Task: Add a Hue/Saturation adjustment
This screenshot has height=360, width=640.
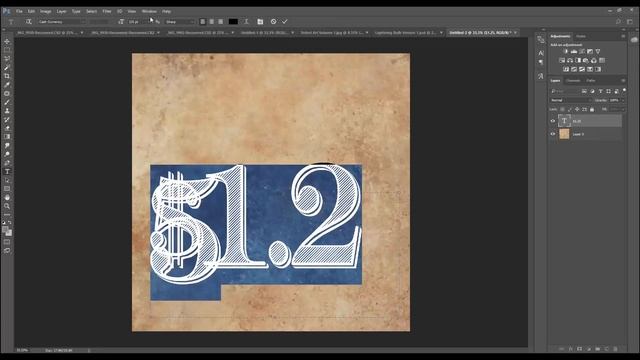Action: coord(562,60)
